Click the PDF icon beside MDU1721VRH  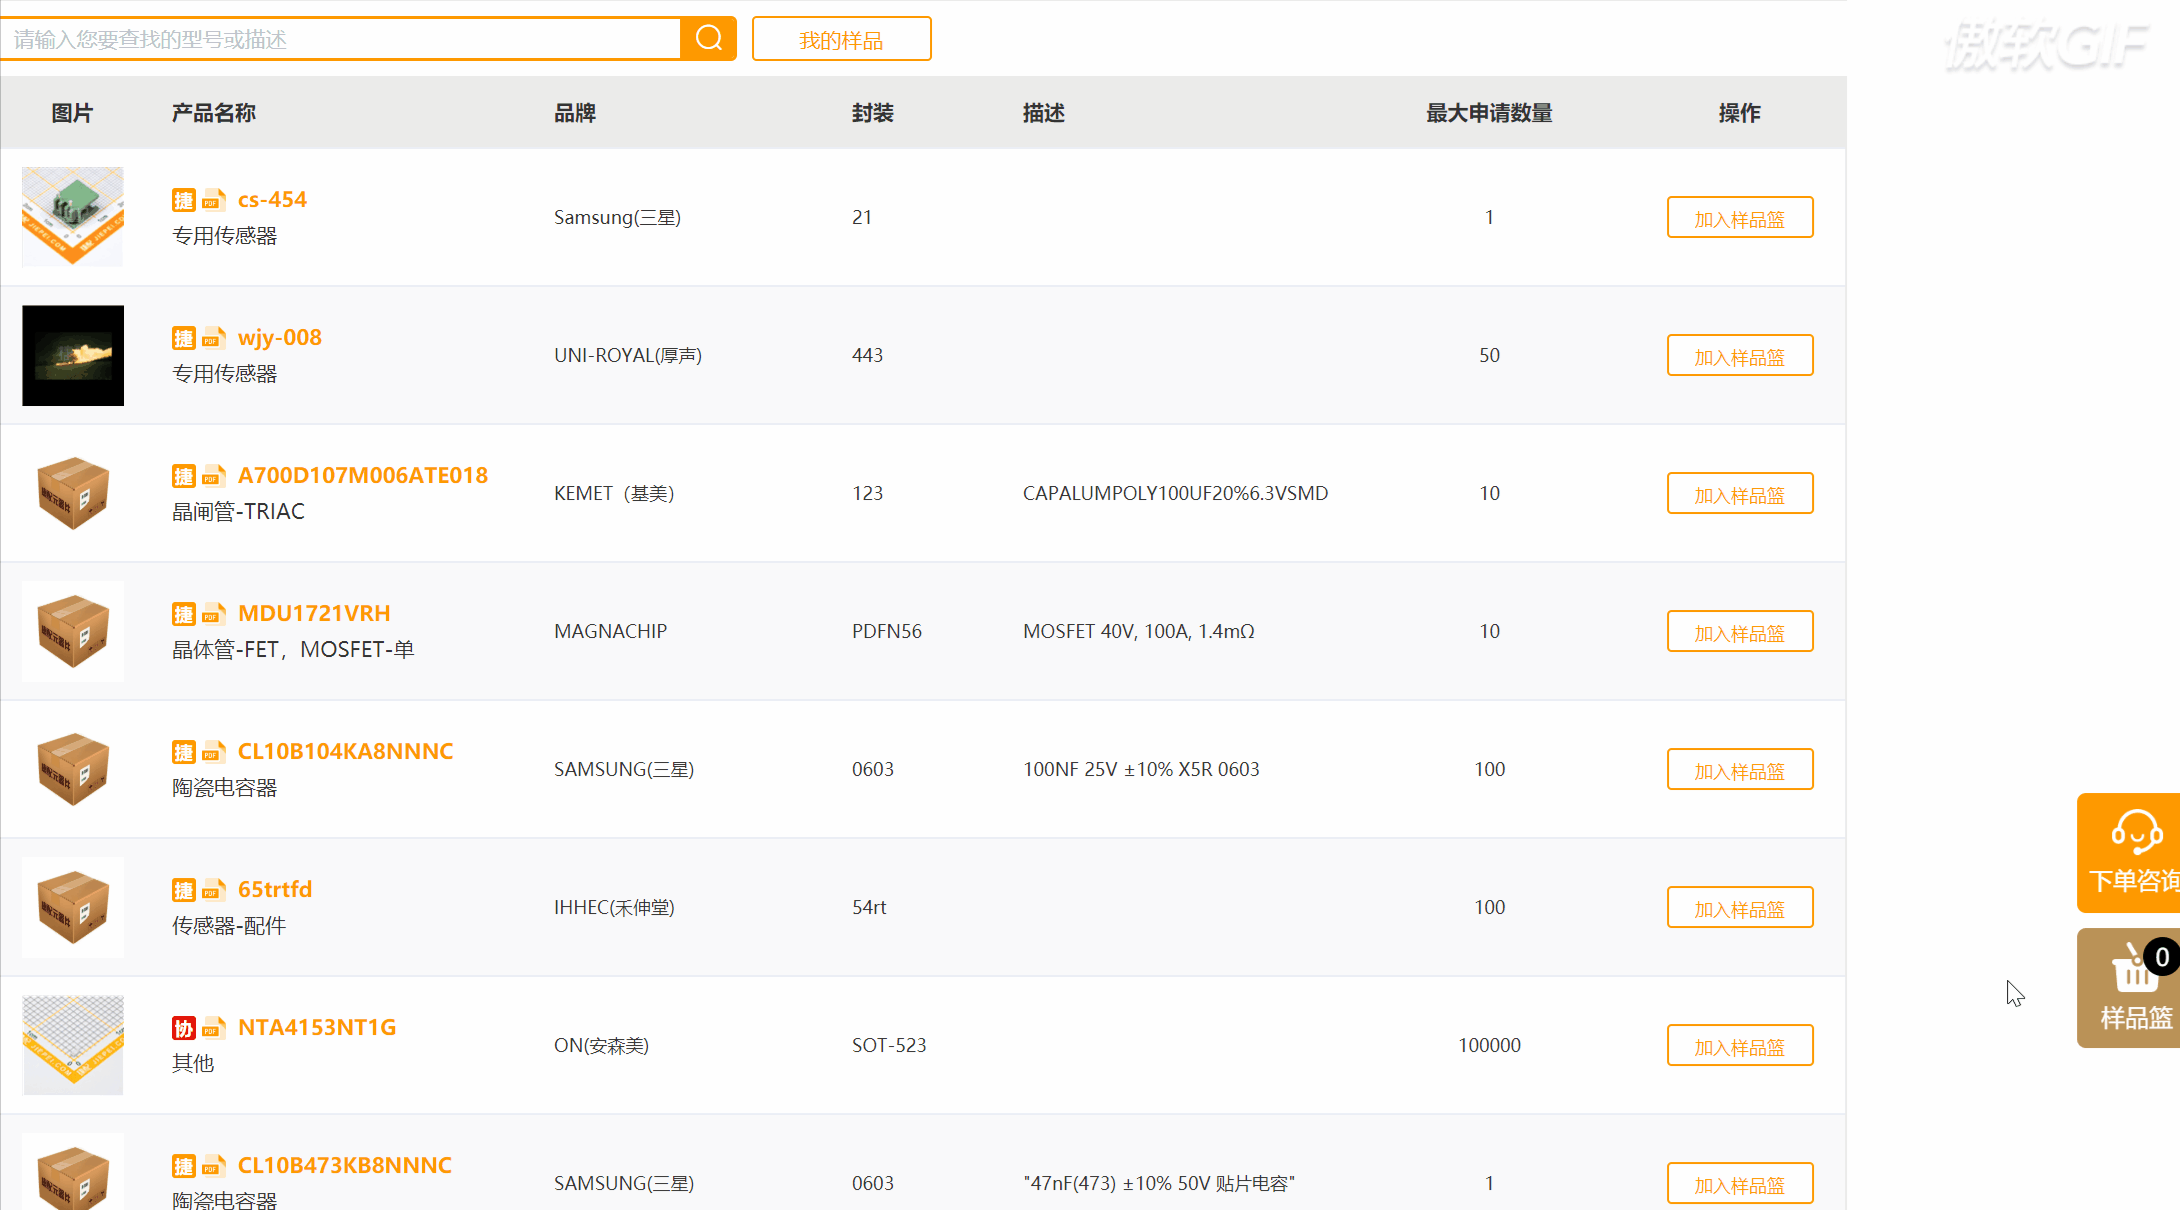[213, 614]
